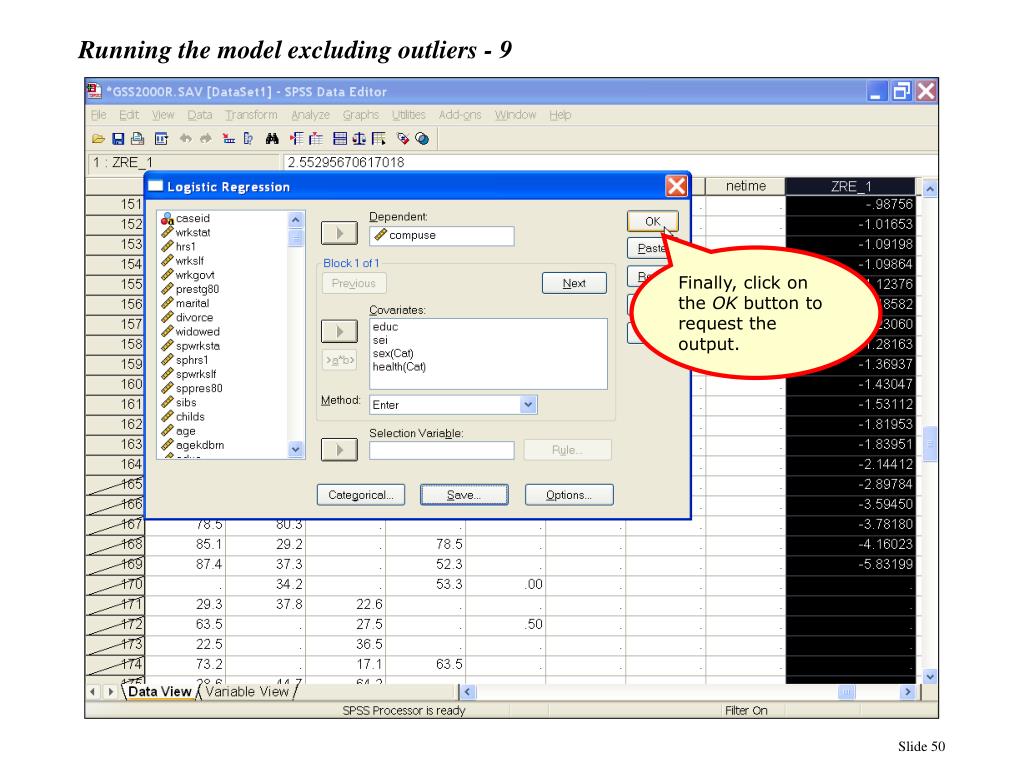Screen dimensions: 1024x768
Task: Toggle the Value Labels tag icon
Action: (x=403, y=138)
